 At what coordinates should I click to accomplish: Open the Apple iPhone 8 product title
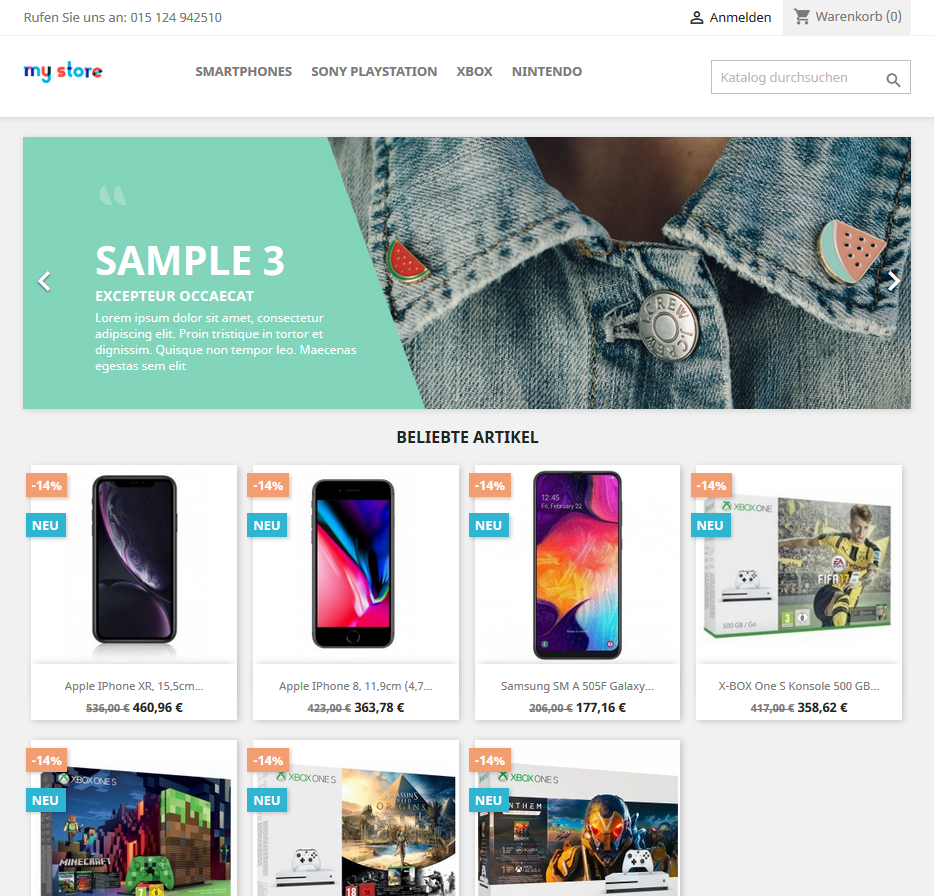click(x=356, y=686)
